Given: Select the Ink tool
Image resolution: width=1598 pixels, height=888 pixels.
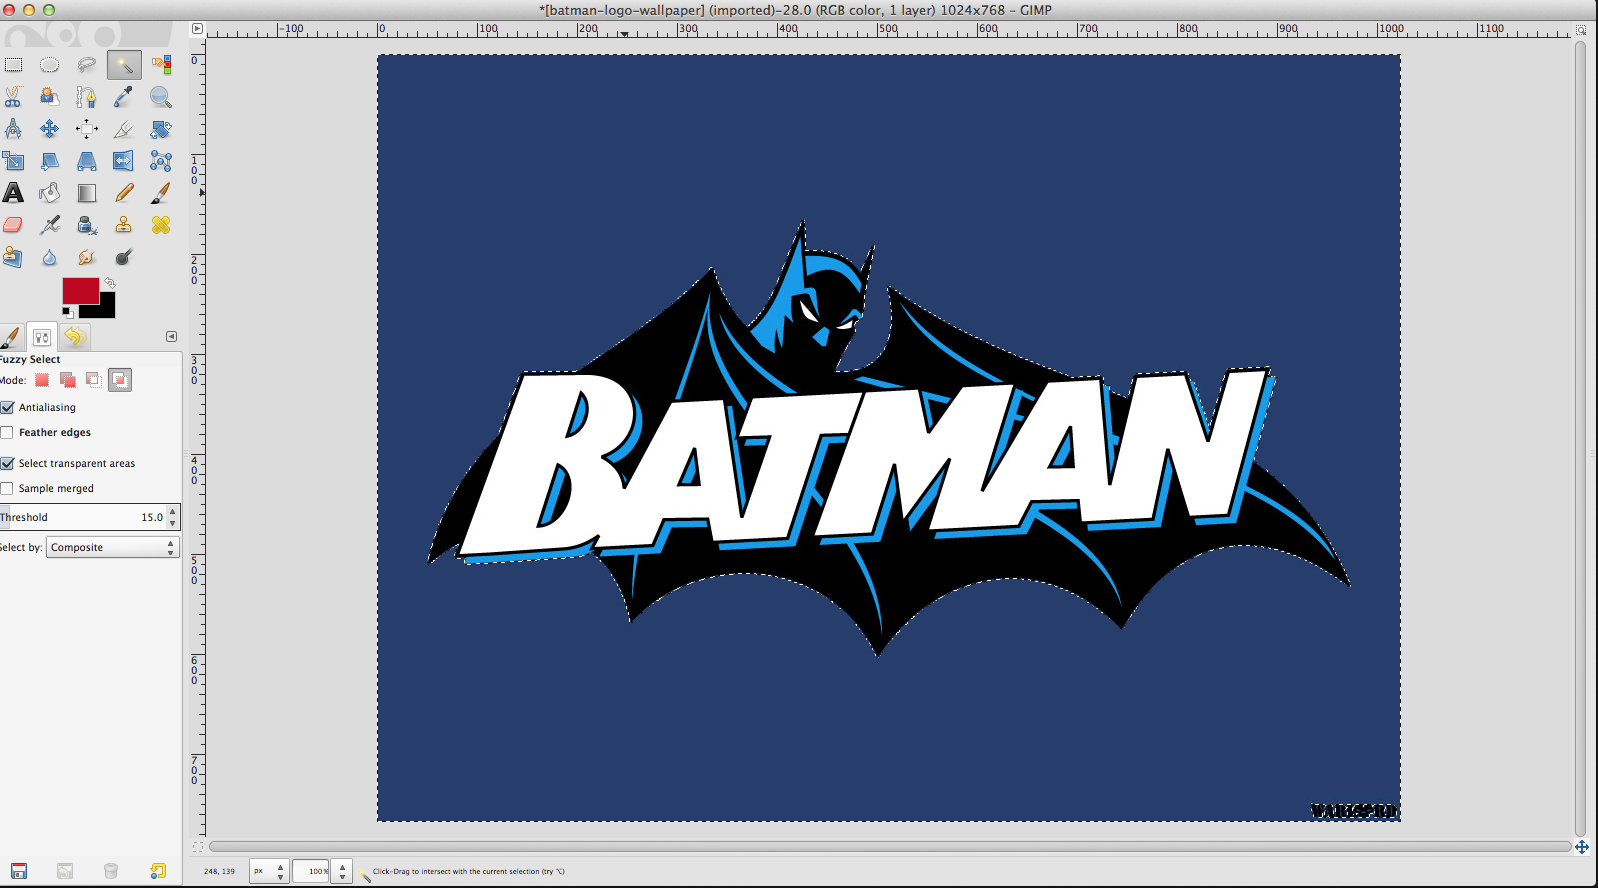Looking at the screenshot, I should (x=87, y=225).
